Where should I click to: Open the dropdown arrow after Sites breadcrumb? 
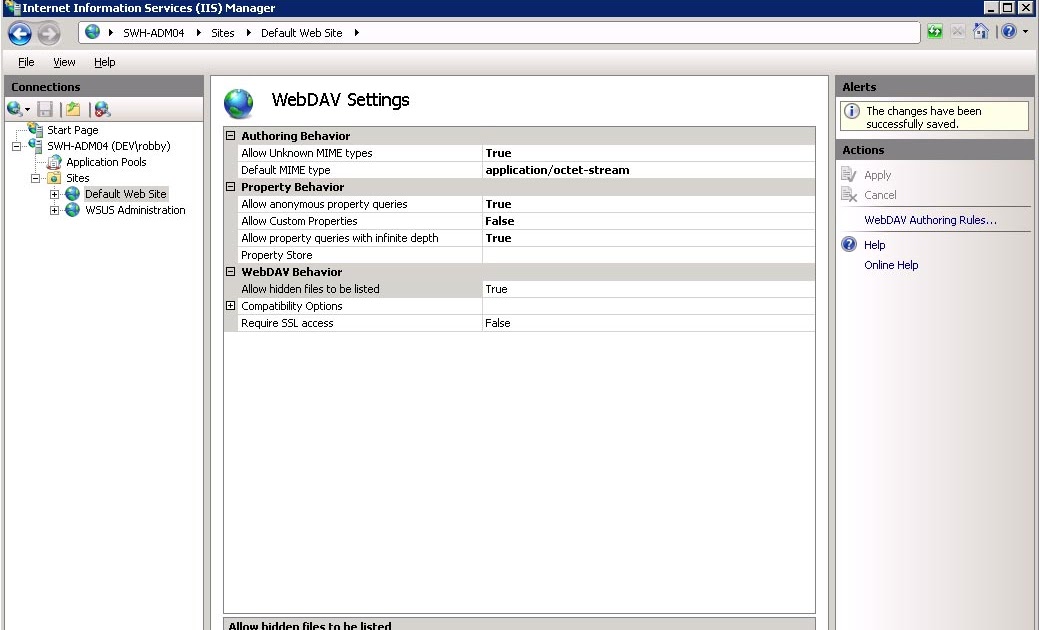[x=248, y=32]
